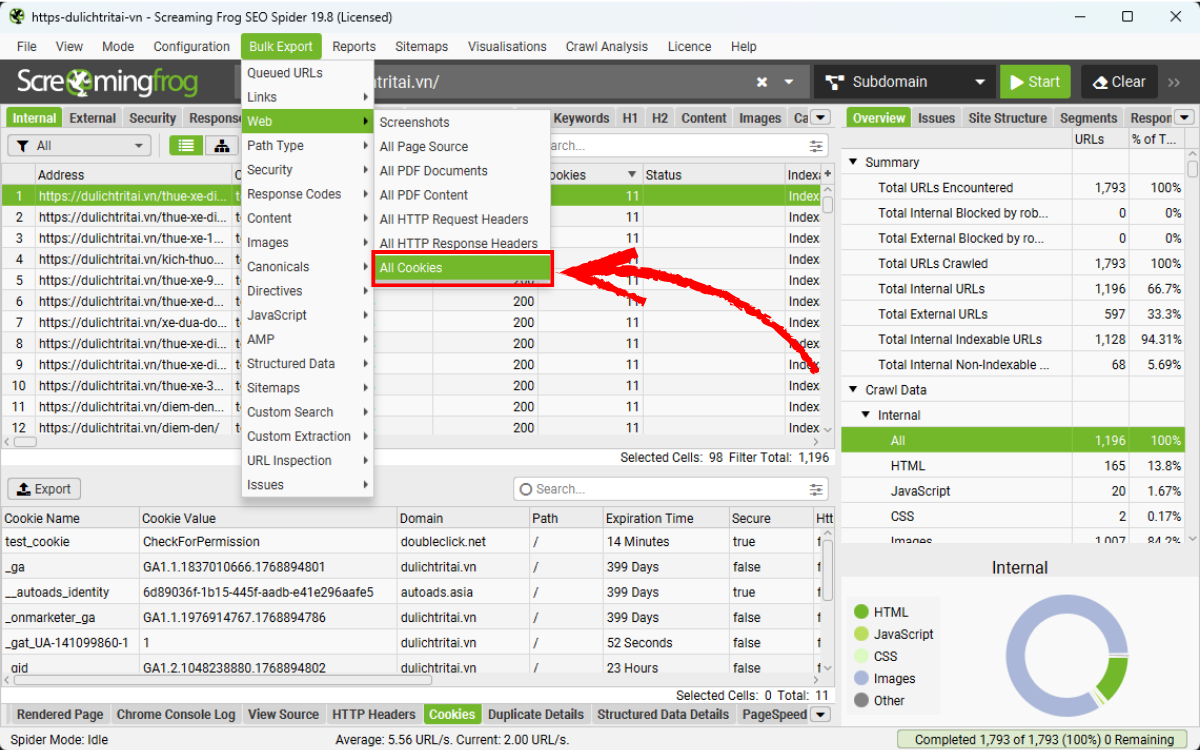
Task: Open the Security submenu
Action: pyautogui.click(x=306, y=170)
